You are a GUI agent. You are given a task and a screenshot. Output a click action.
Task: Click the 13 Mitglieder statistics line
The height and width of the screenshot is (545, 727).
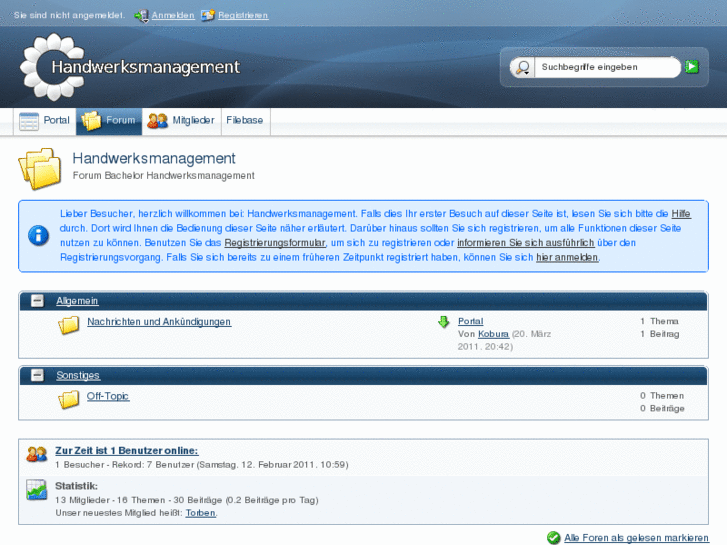pyautogui.click(x=187, y=500)
